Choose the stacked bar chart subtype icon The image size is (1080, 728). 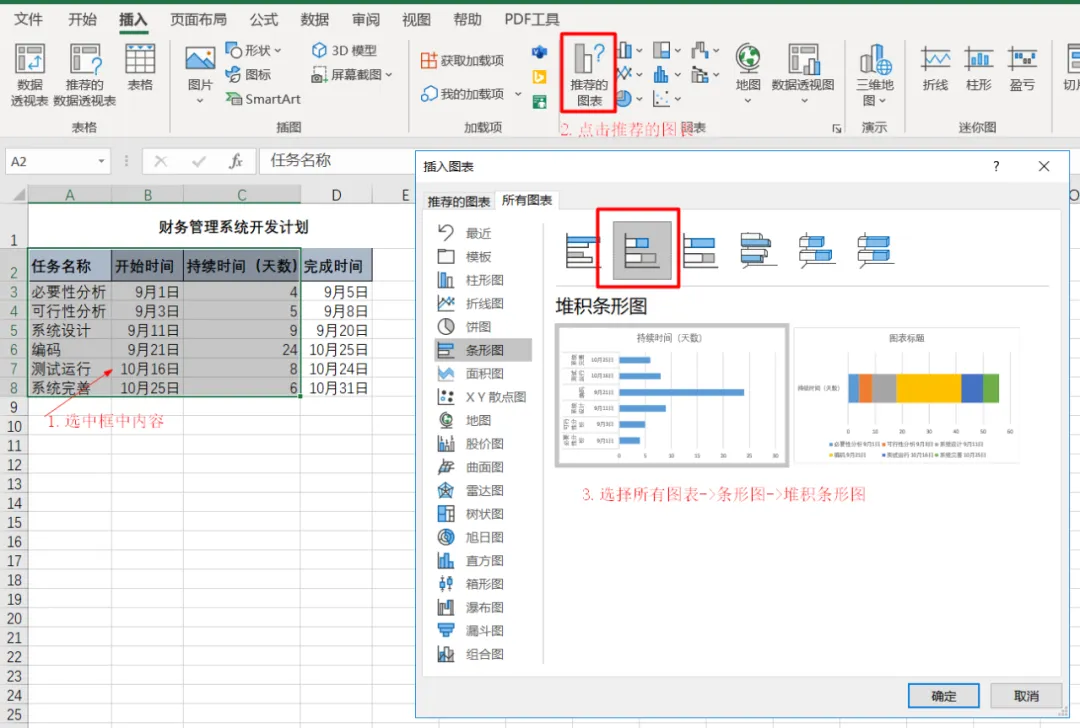[642, 250]
